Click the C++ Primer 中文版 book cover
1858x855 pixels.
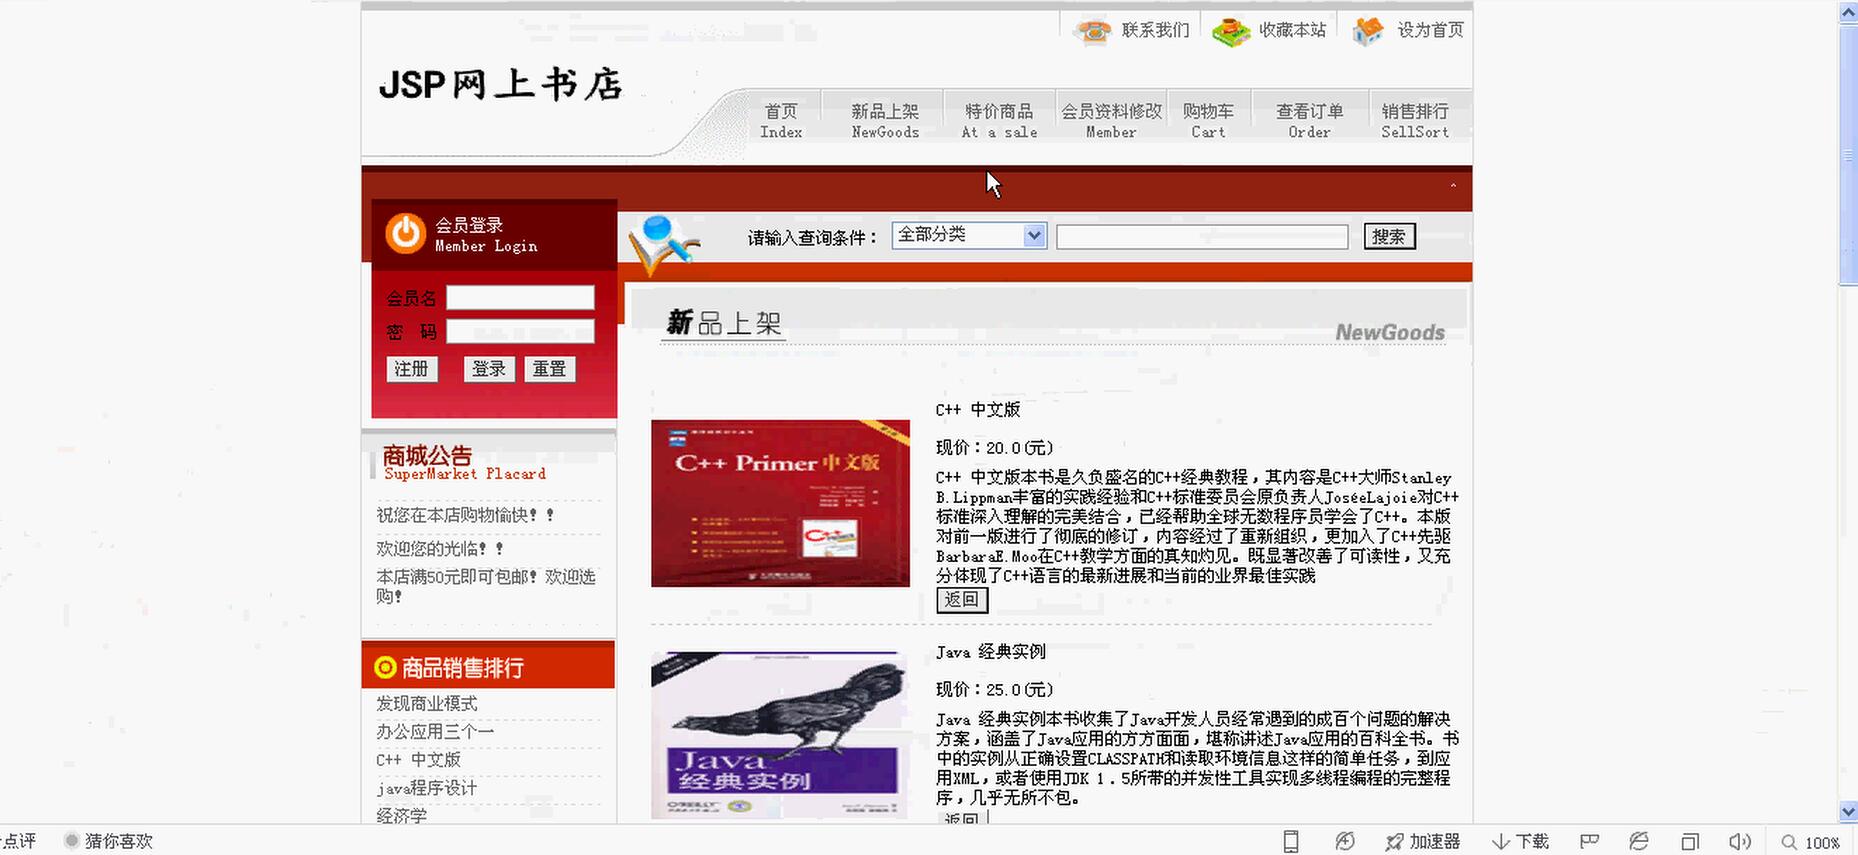[780, 503]
